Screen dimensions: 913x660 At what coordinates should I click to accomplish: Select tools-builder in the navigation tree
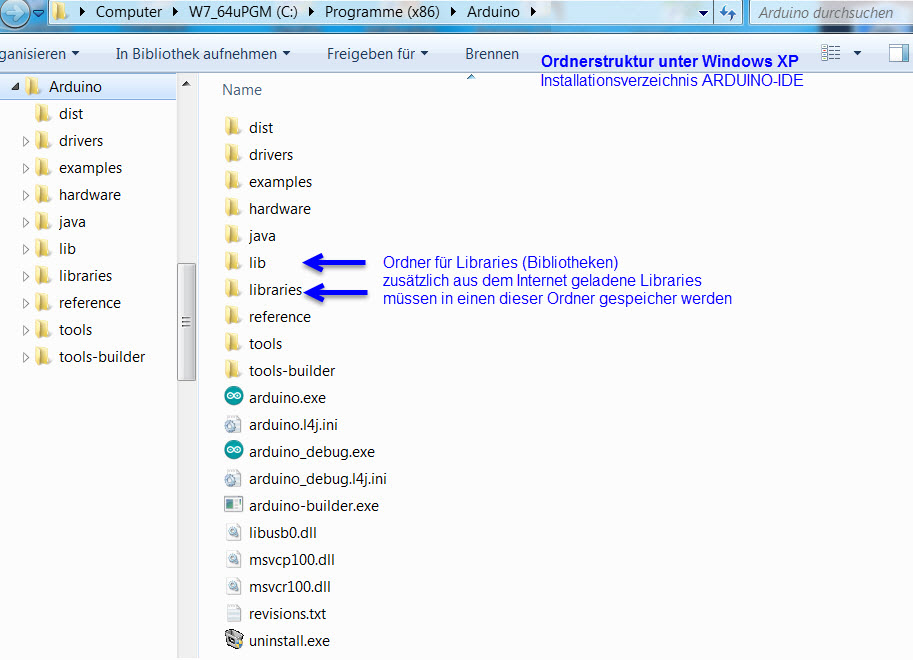pyautogui.click(x=101, y=357)
